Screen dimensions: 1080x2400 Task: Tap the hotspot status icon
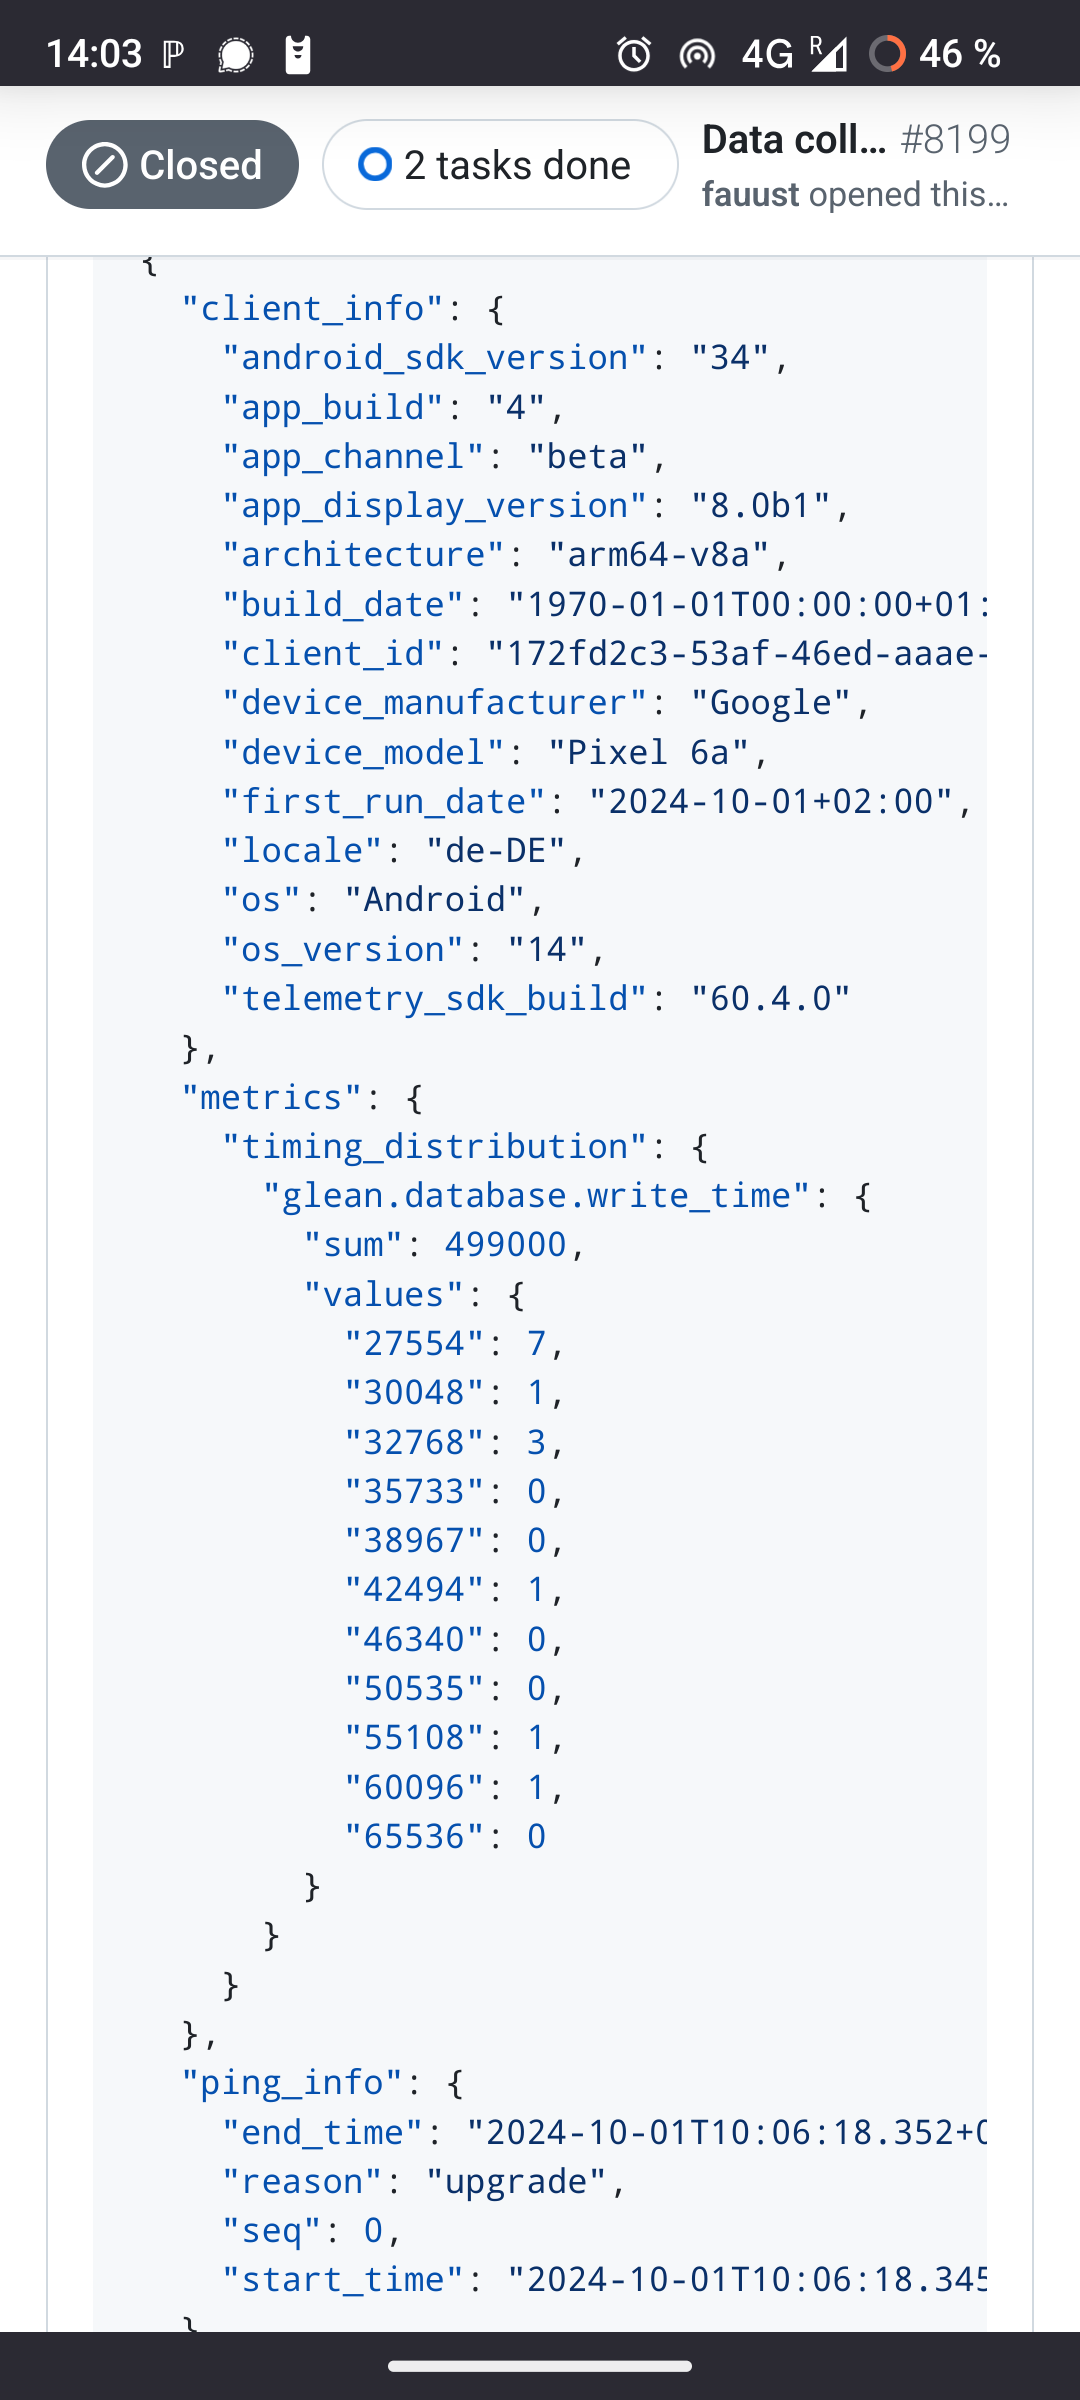click(x=697, y=54)
